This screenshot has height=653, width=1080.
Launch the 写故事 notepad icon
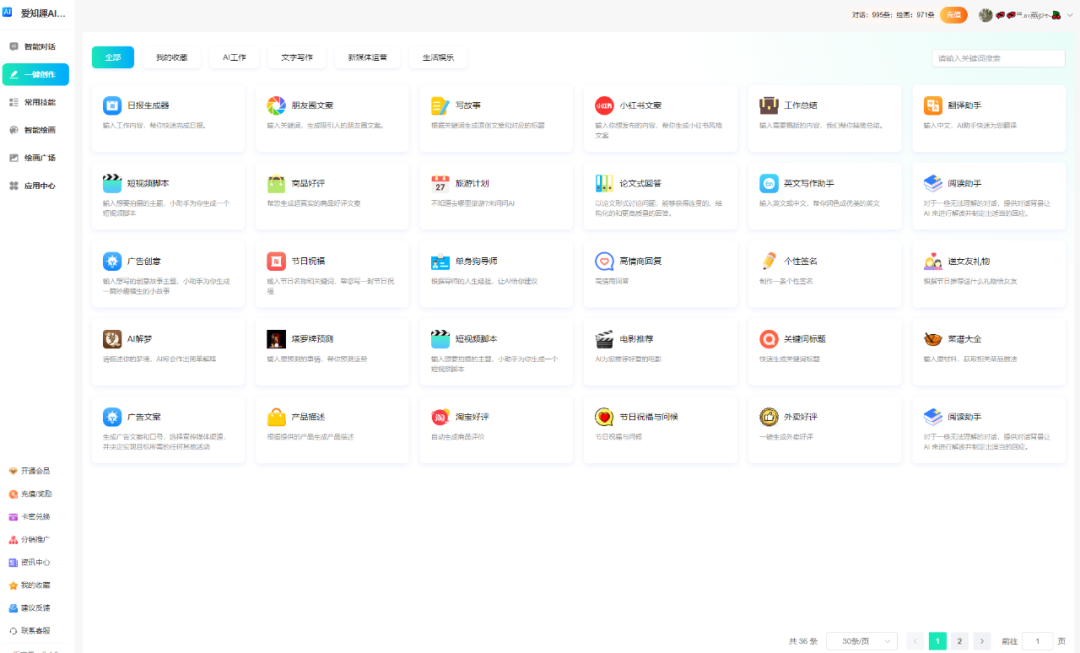[x=440, y=105]
